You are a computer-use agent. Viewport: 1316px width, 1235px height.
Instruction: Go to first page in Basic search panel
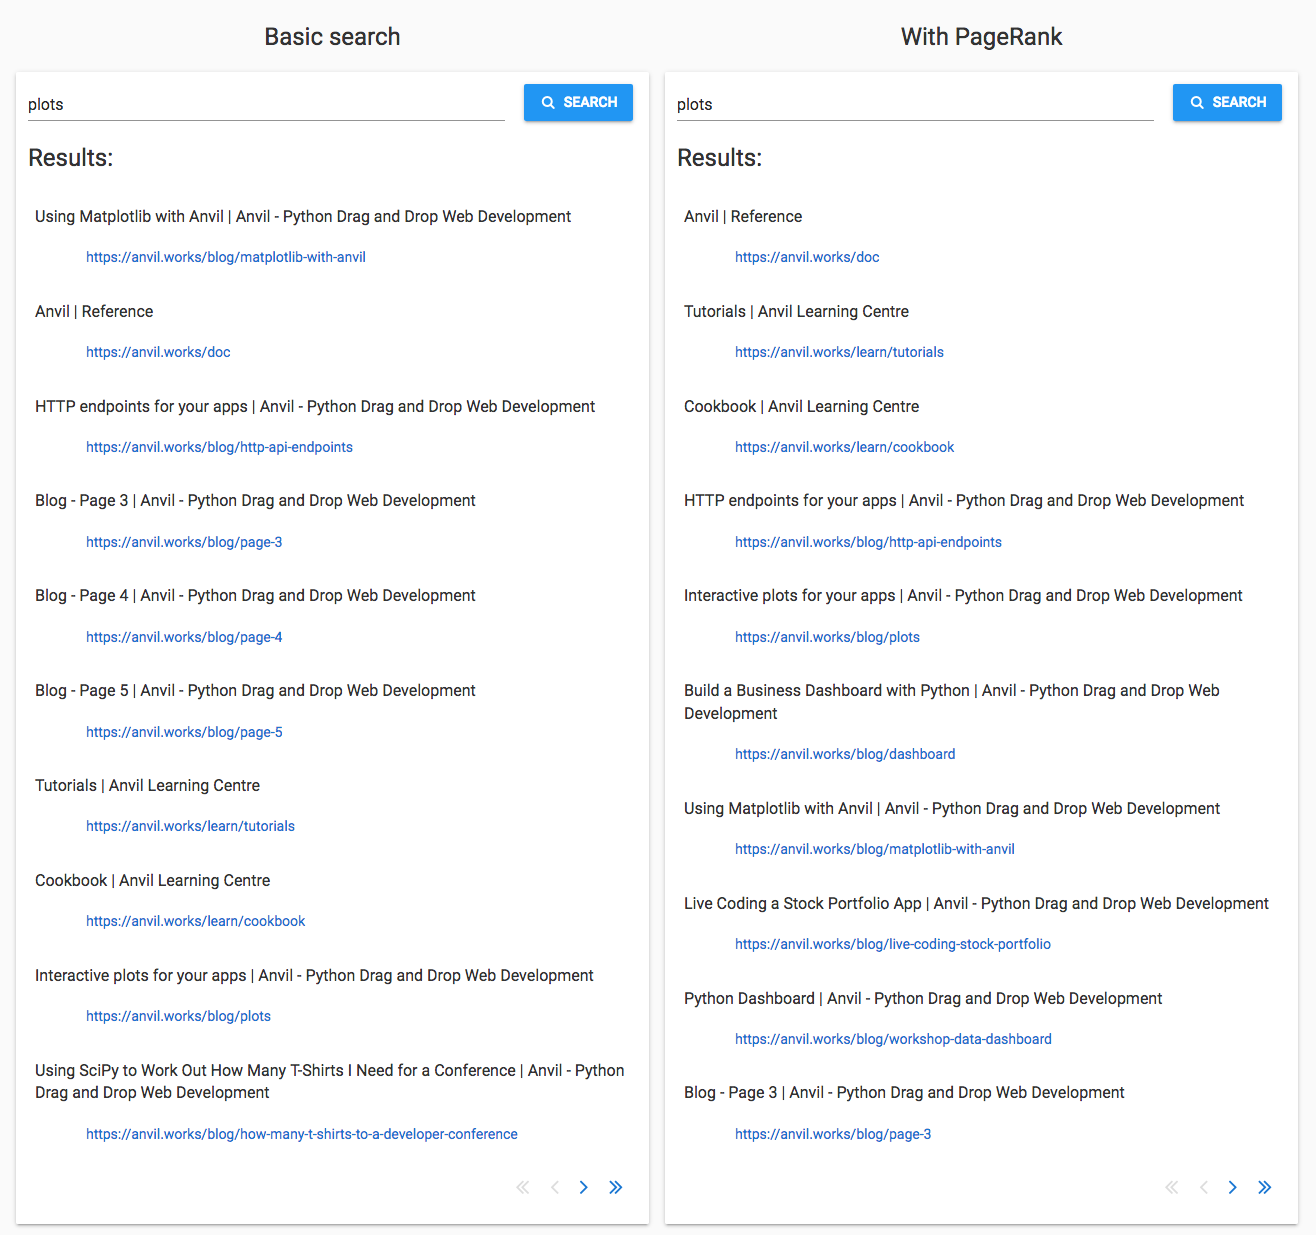(x=523, y=1188)
